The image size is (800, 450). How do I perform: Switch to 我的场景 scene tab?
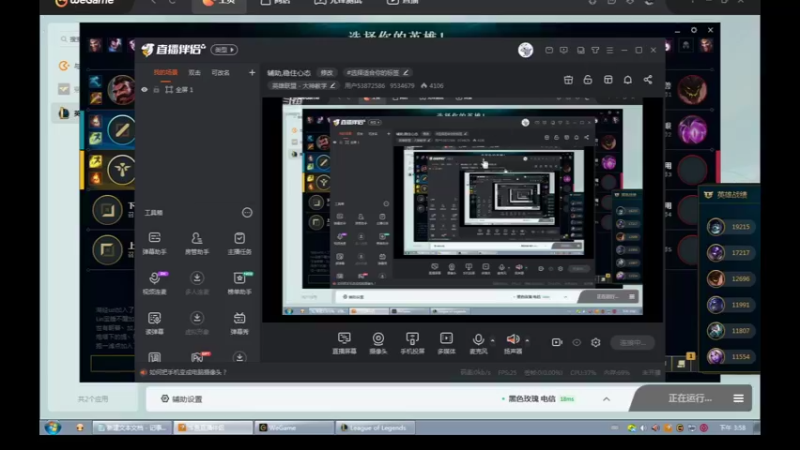coord(166,72)
